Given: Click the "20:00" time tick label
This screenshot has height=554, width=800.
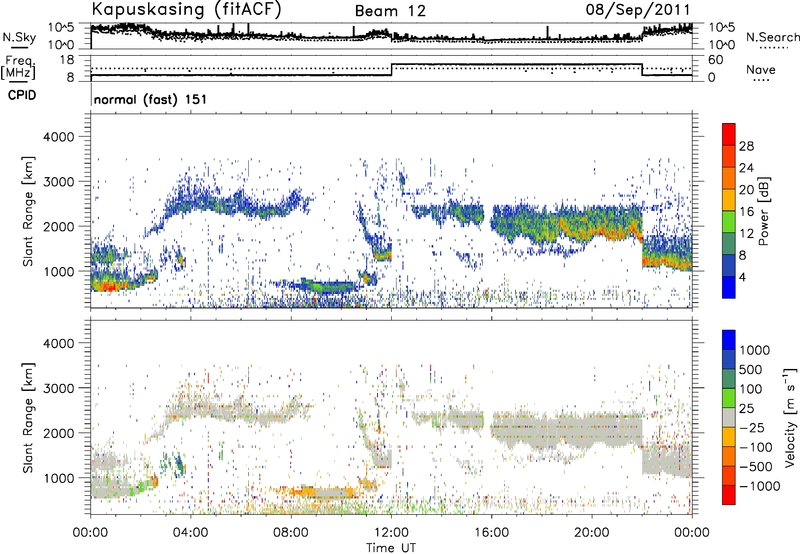Looking at the screenshot, I should pyautogui.click(x=591, y=533).
